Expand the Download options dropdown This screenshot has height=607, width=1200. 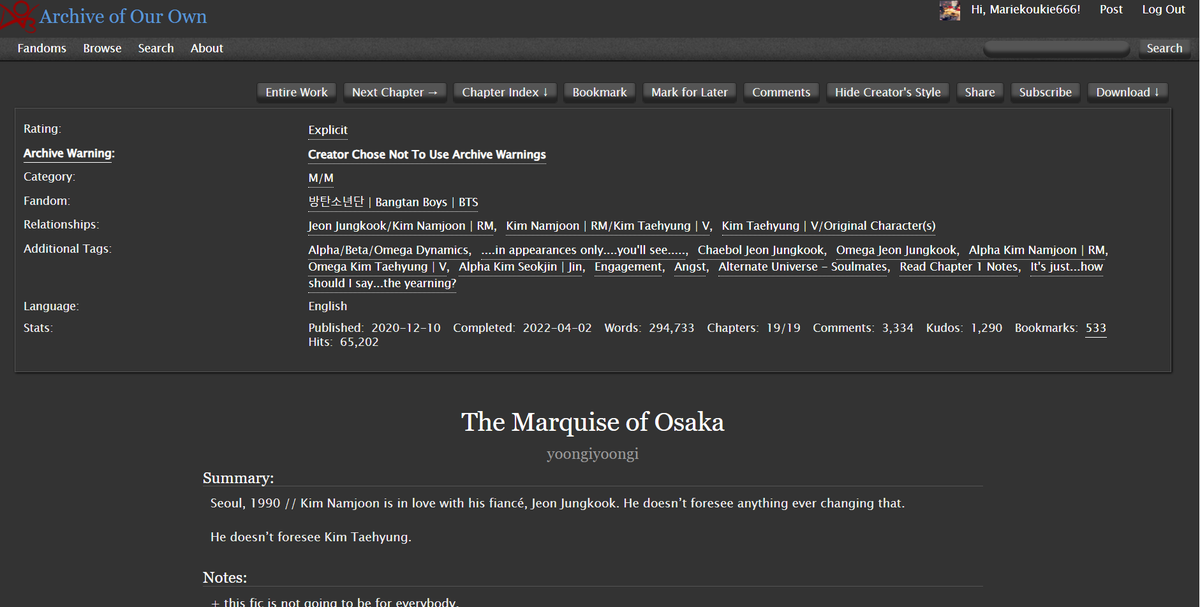[x=1128, y=92]
